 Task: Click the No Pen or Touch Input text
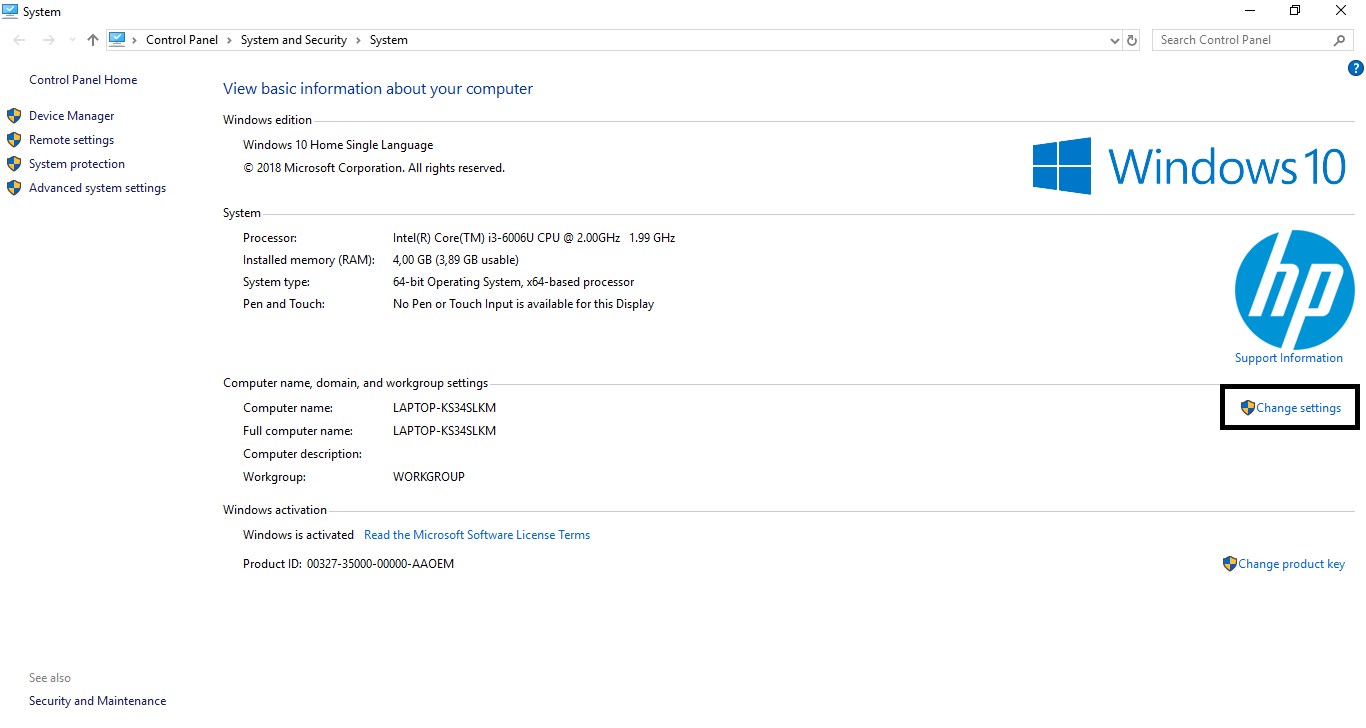pyautogui.click(x=523, y=304)
